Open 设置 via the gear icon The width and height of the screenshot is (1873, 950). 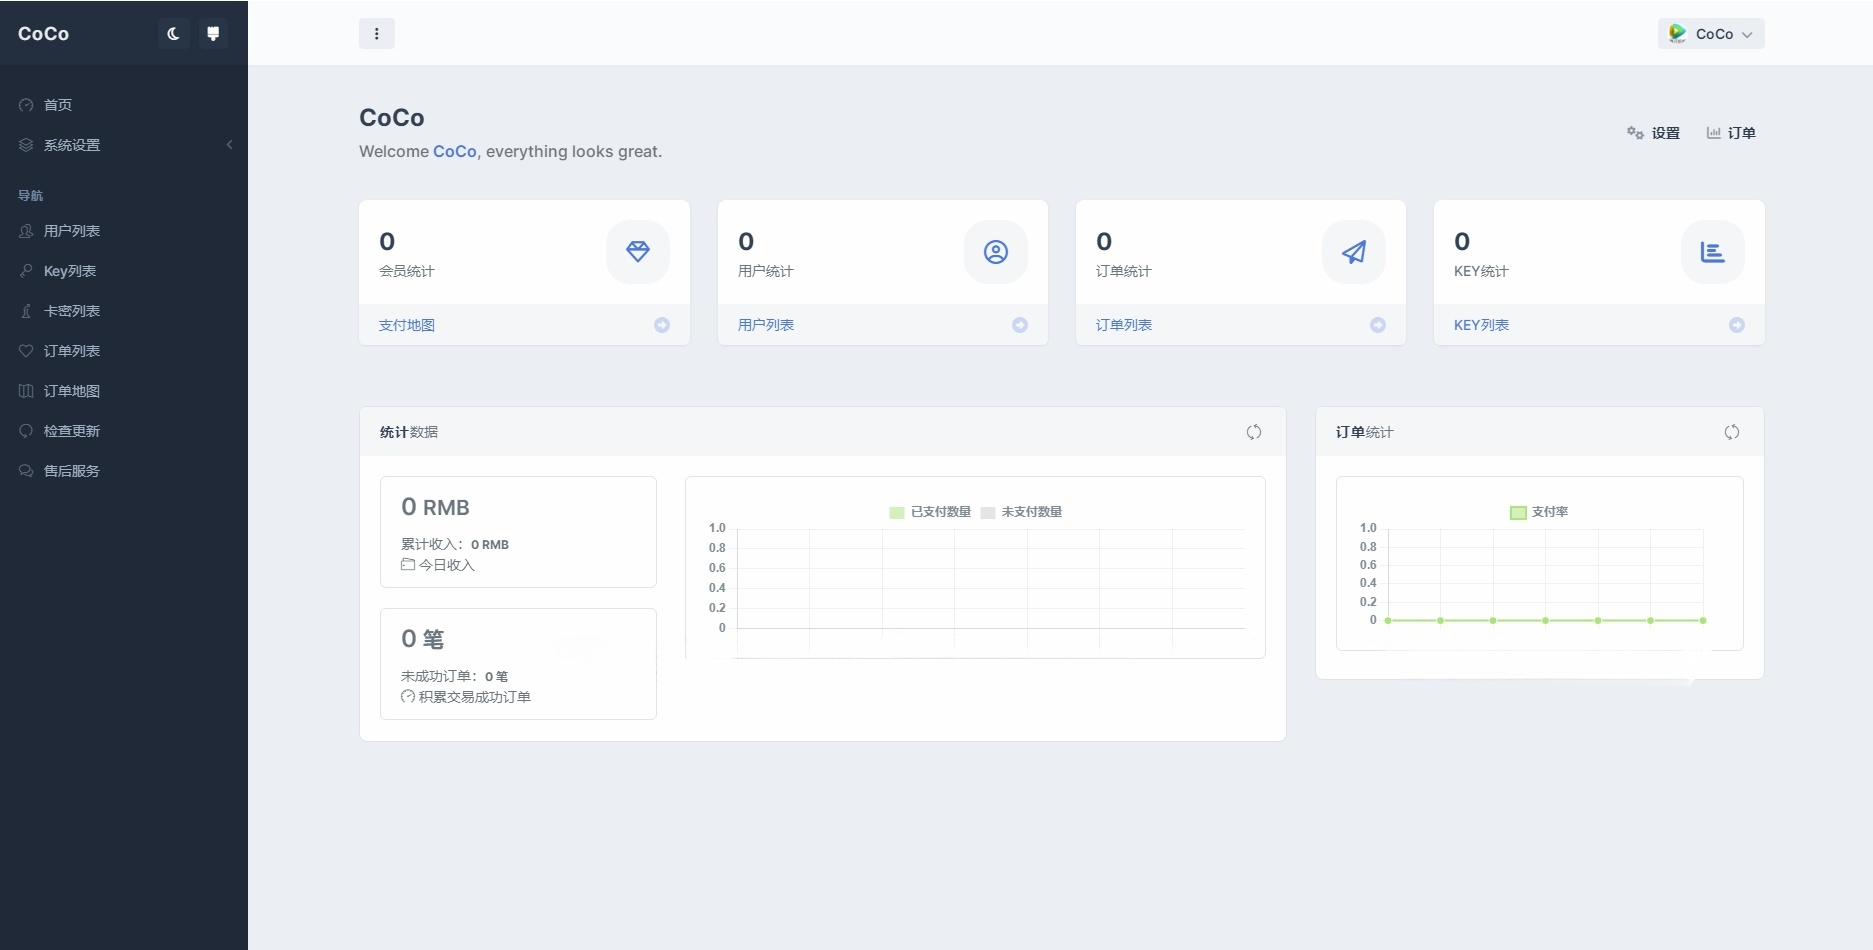[x=1653, y=132]
